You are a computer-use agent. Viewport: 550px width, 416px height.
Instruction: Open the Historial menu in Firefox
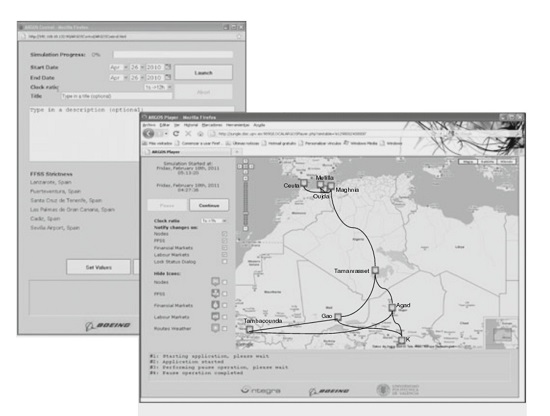191,125
